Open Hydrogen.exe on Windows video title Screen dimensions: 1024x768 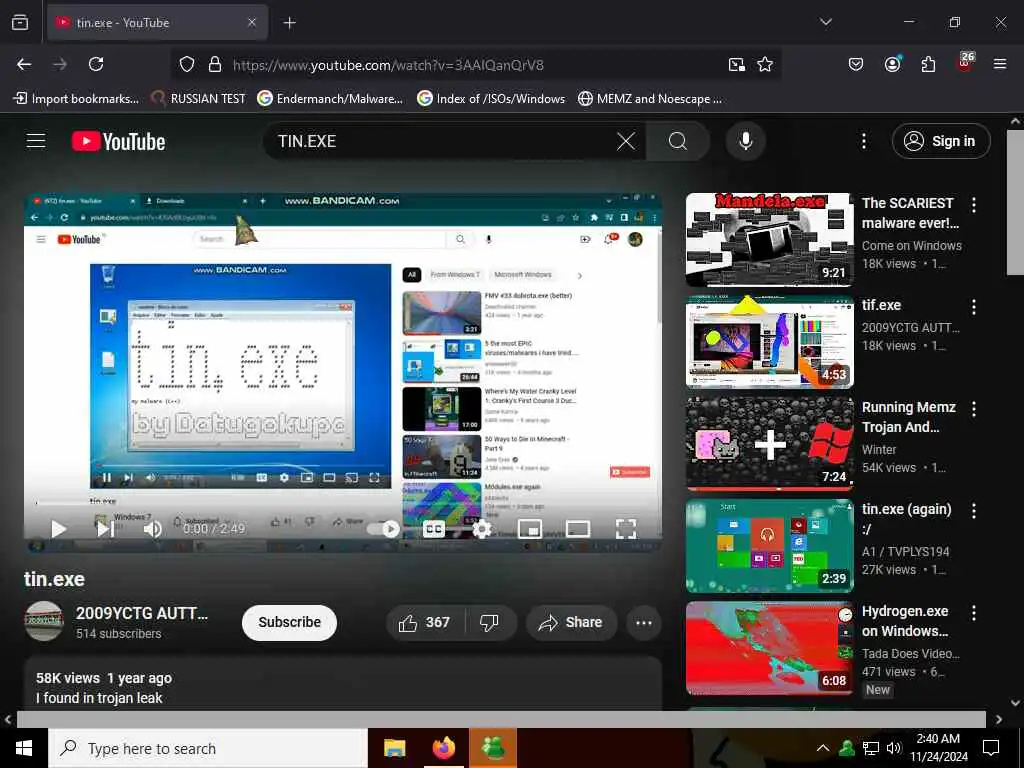coord(905,621)
